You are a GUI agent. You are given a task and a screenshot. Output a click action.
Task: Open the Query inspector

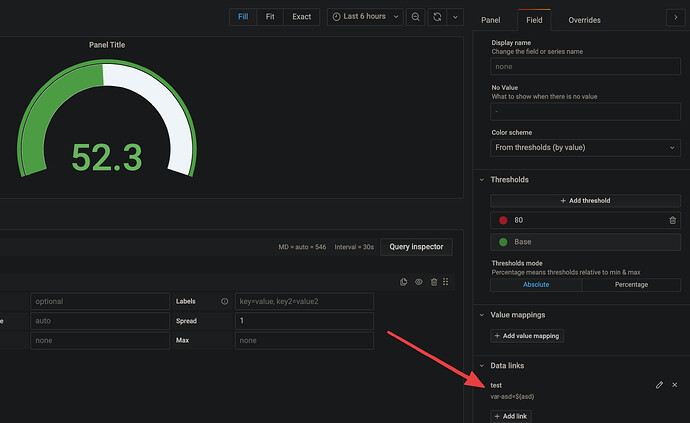416,247
